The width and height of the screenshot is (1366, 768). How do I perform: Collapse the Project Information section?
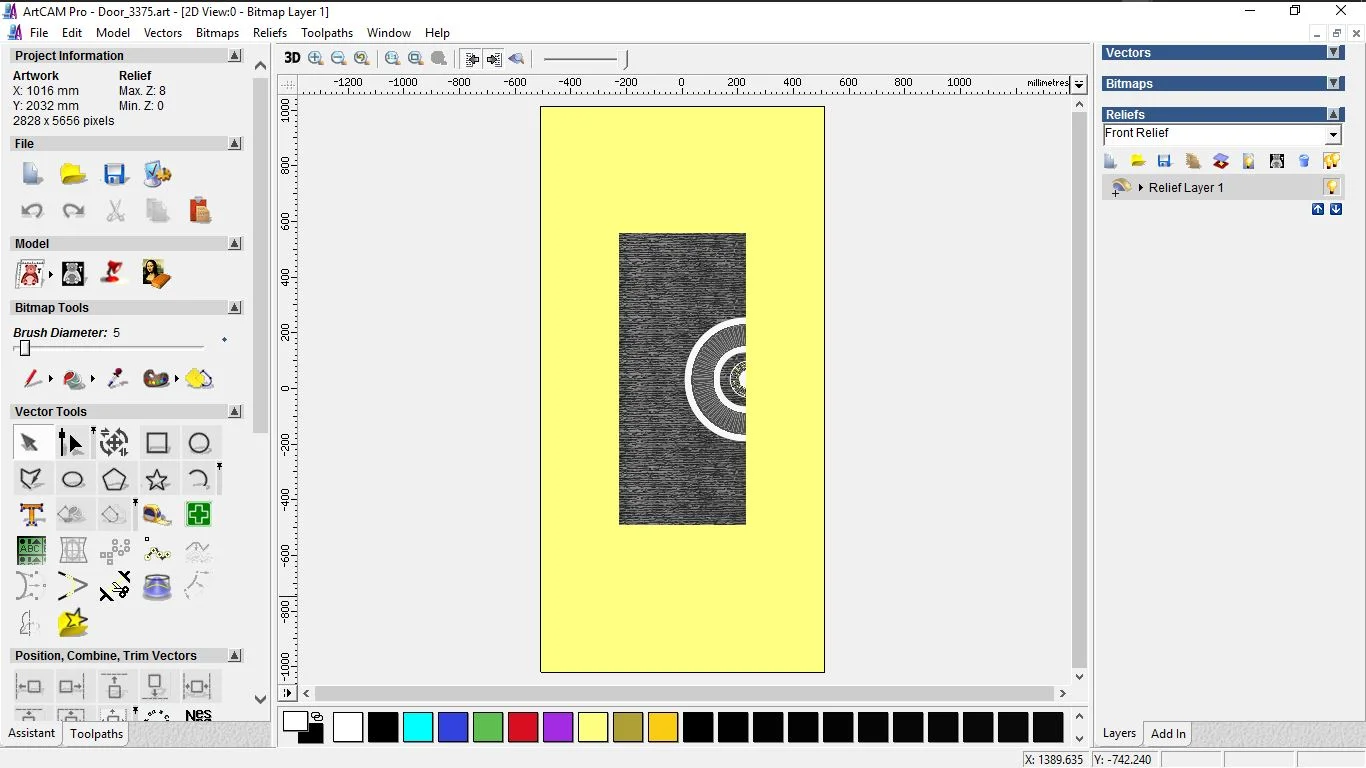pos(235,56)
